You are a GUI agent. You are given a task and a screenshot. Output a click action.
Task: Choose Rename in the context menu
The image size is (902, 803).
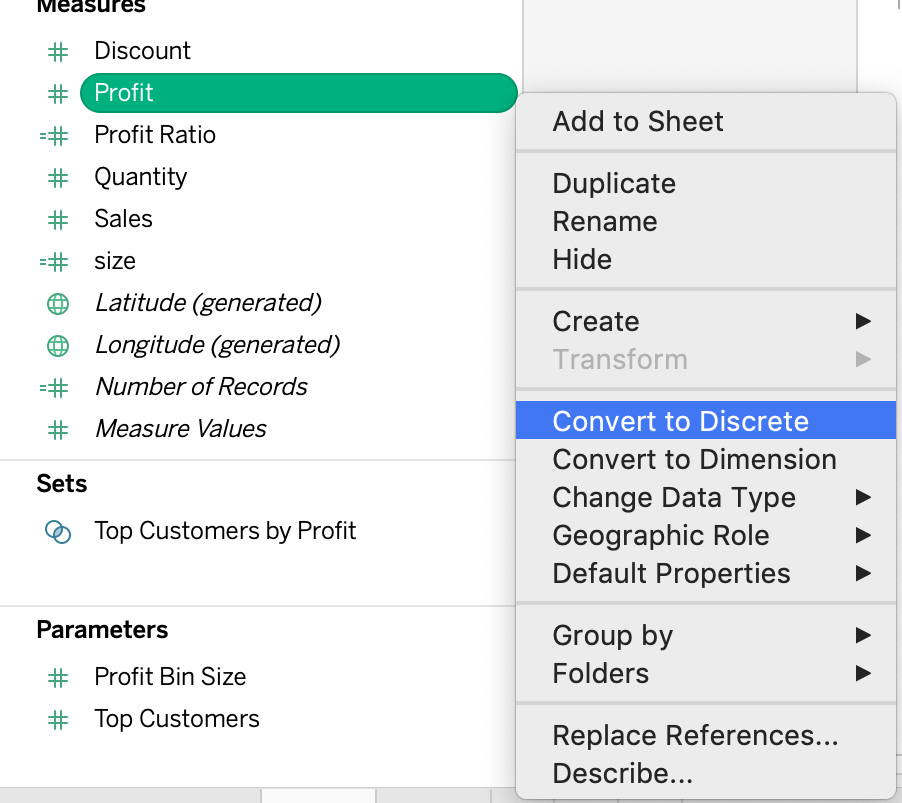coord(706,221)
